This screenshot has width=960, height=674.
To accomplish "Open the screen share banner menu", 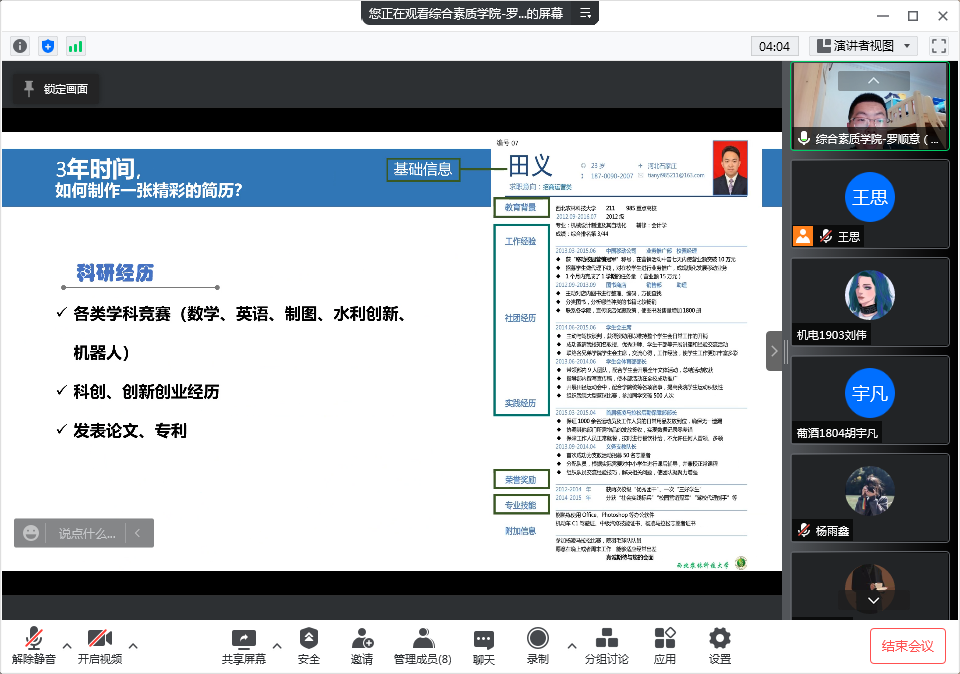I will tap(587, 14).
